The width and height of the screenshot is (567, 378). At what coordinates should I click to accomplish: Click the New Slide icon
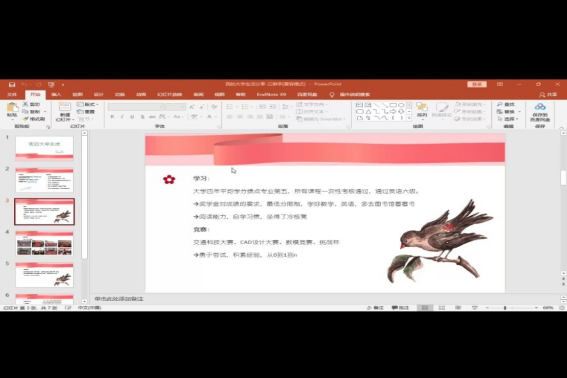pos(65,107)
